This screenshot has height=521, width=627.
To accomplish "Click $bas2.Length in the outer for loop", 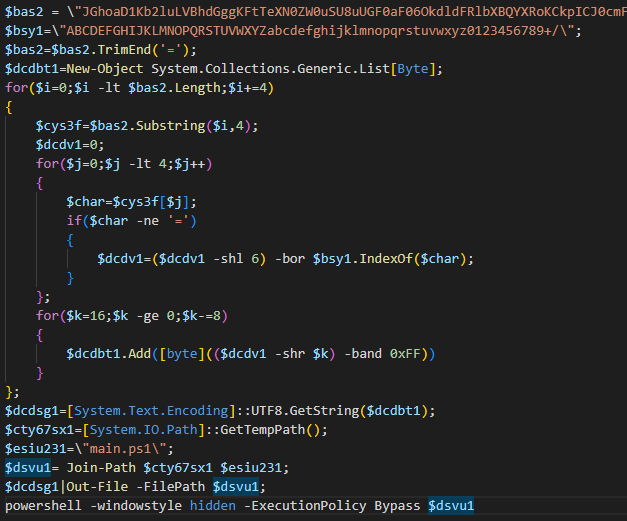I will pyautogui.click(x=175, y=88).
